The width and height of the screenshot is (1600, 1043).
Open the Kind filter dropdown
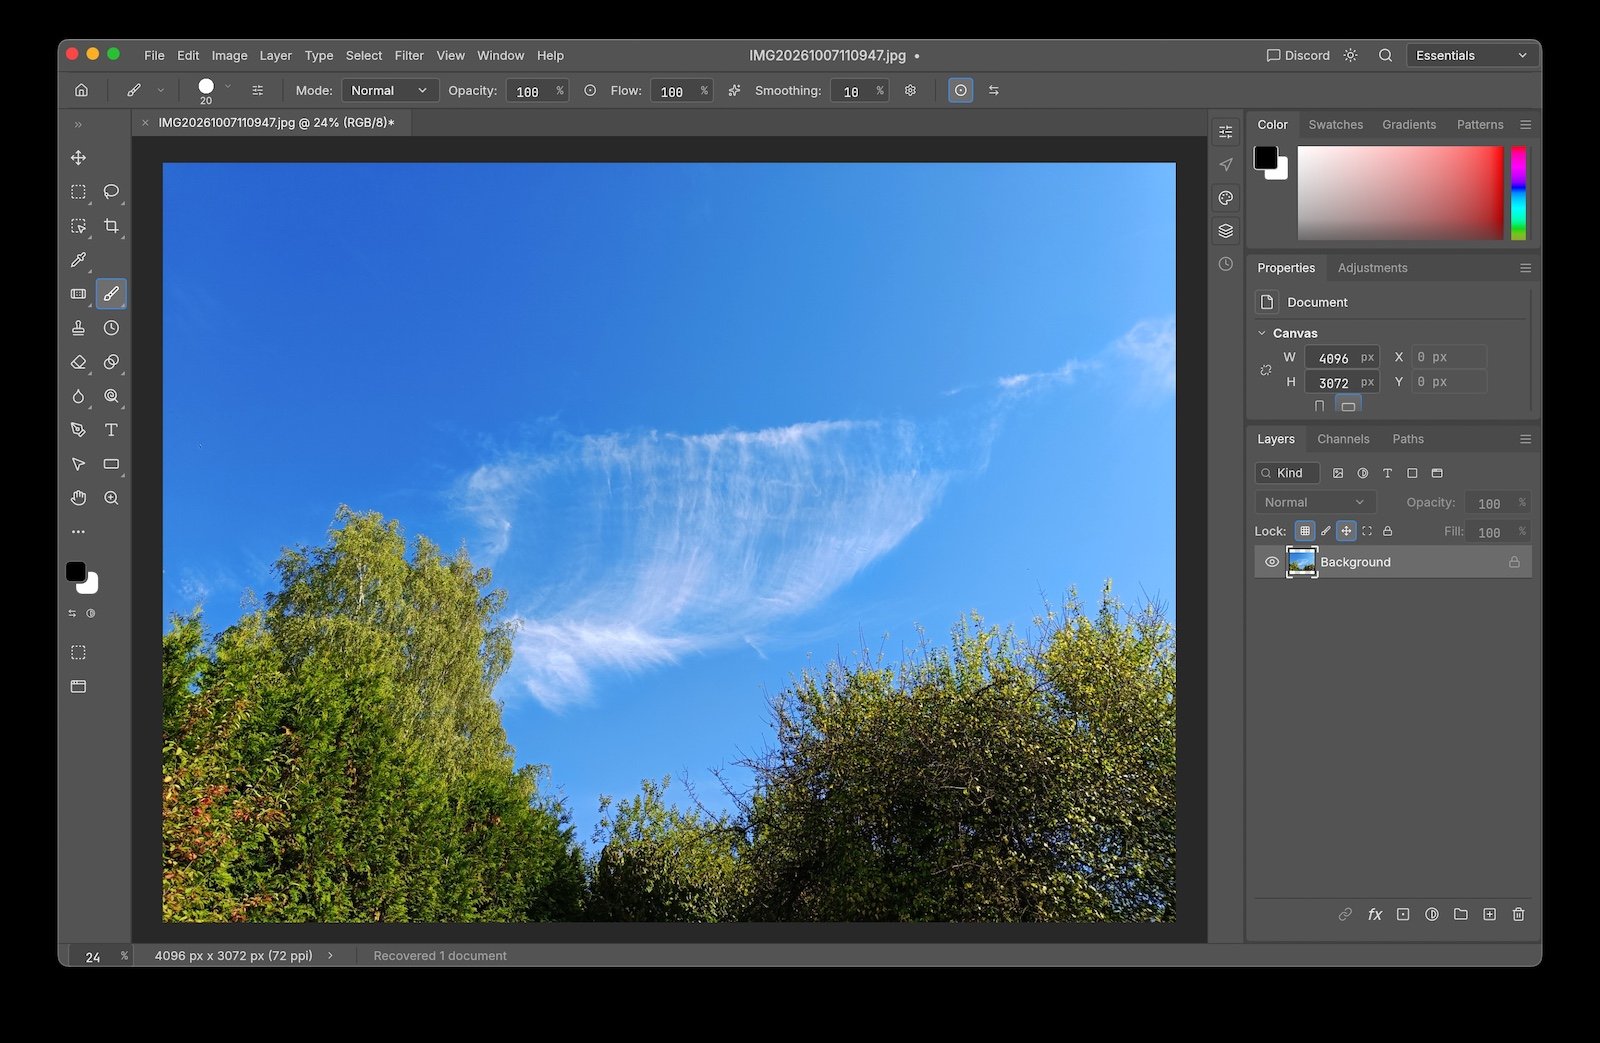click(1287, 473)
